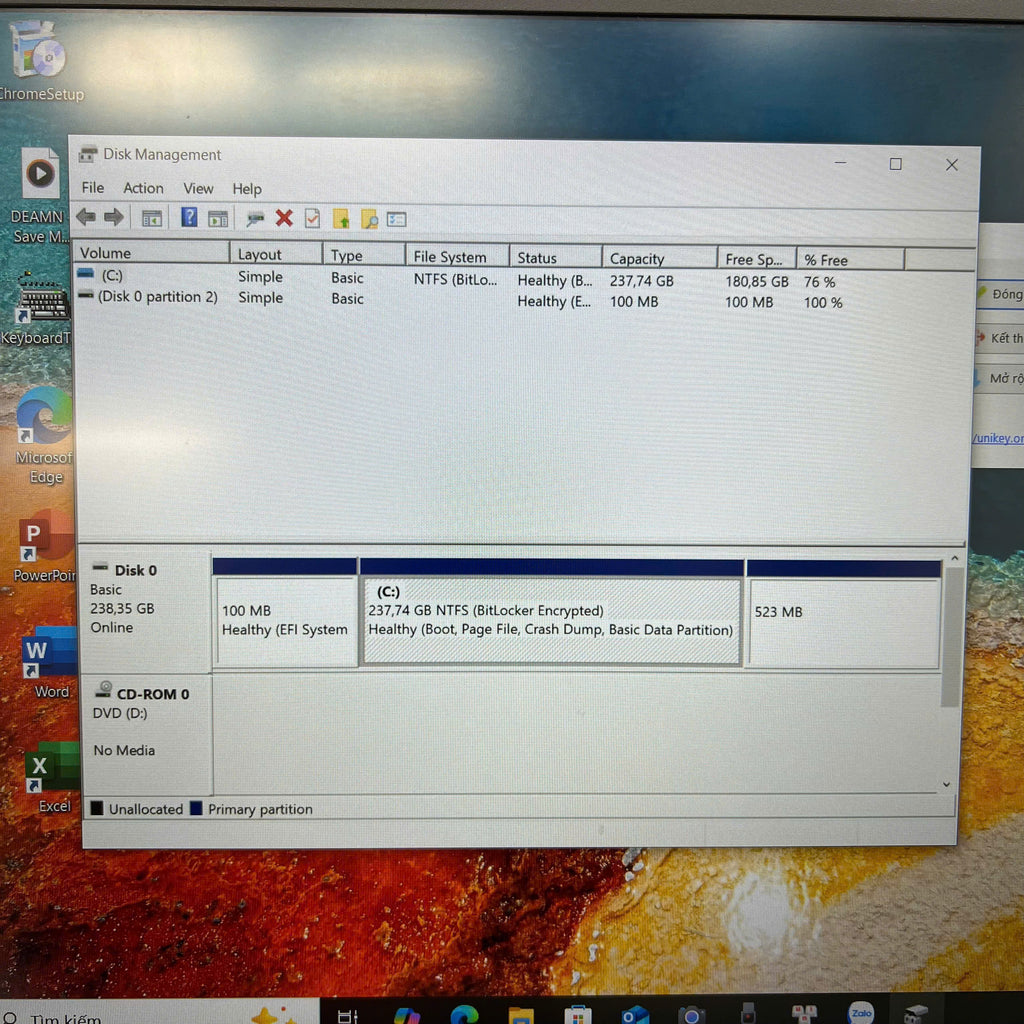Click the Forward arrow toolbar icon
This screenshot has width=1024, height=1024.
coord(114,218)
